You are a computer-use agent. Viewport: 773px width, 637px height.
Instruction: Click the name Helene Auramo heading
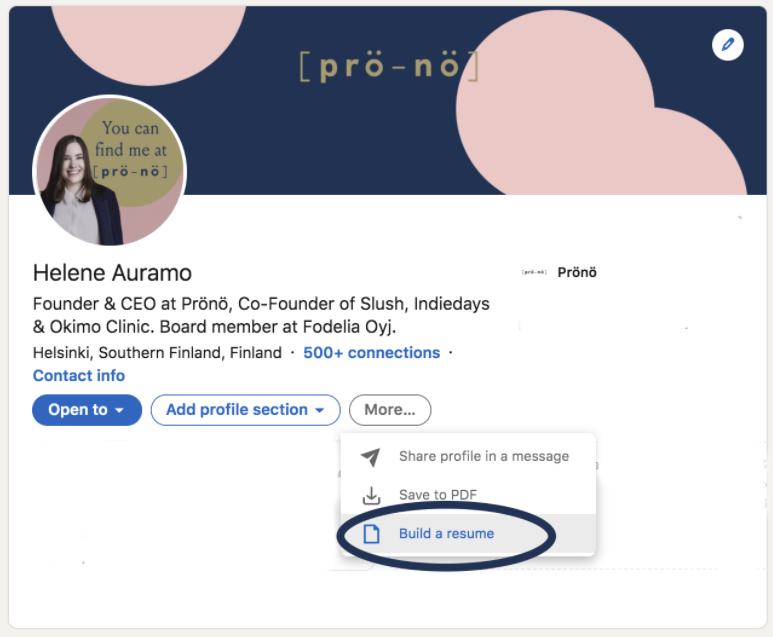pyautogui.click(x=112, y=273)
